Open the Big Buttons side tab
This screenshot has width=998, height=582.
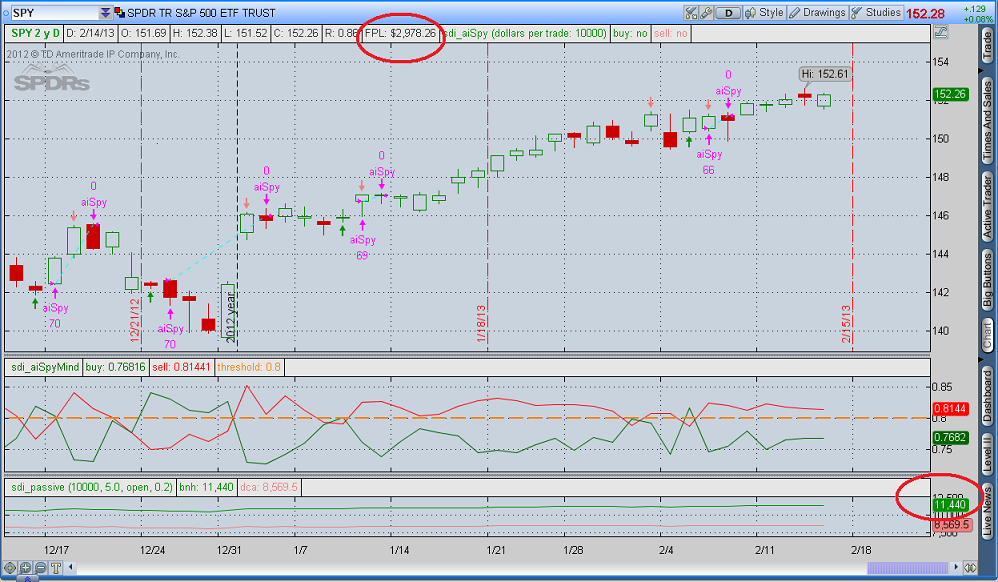[x=987, y=279]
